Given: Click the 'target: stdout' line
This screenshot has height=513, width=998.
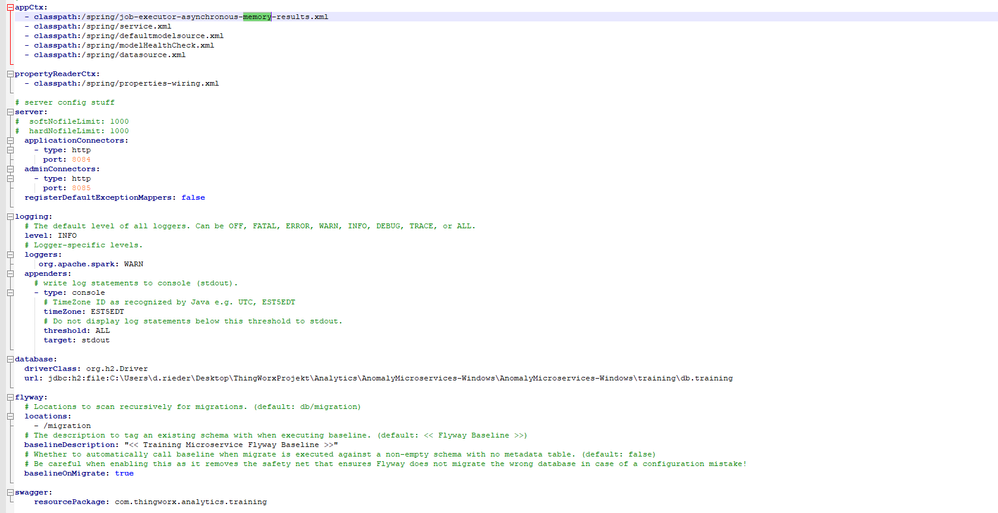Looking at the screenshot, I should [76, 341].
